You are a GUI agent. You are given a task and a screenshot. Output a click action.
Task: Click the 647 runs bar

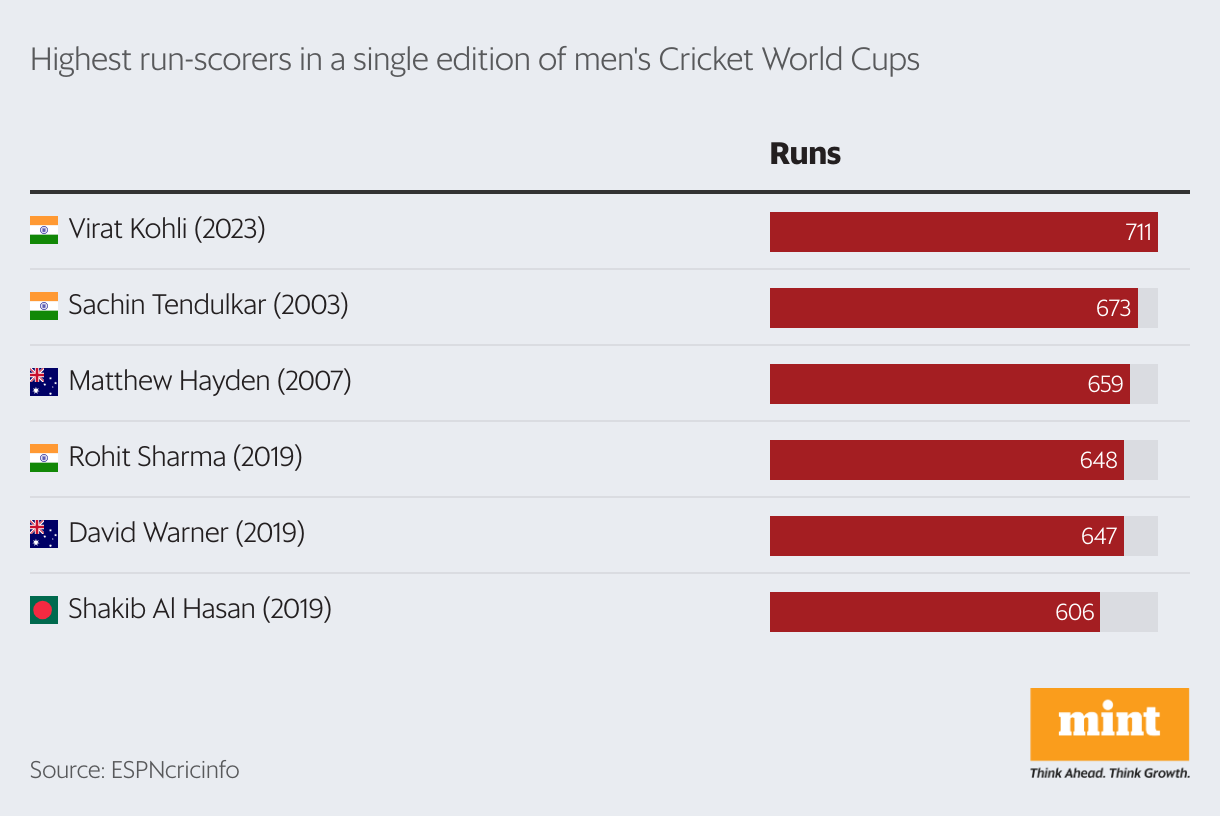[947, 536]
